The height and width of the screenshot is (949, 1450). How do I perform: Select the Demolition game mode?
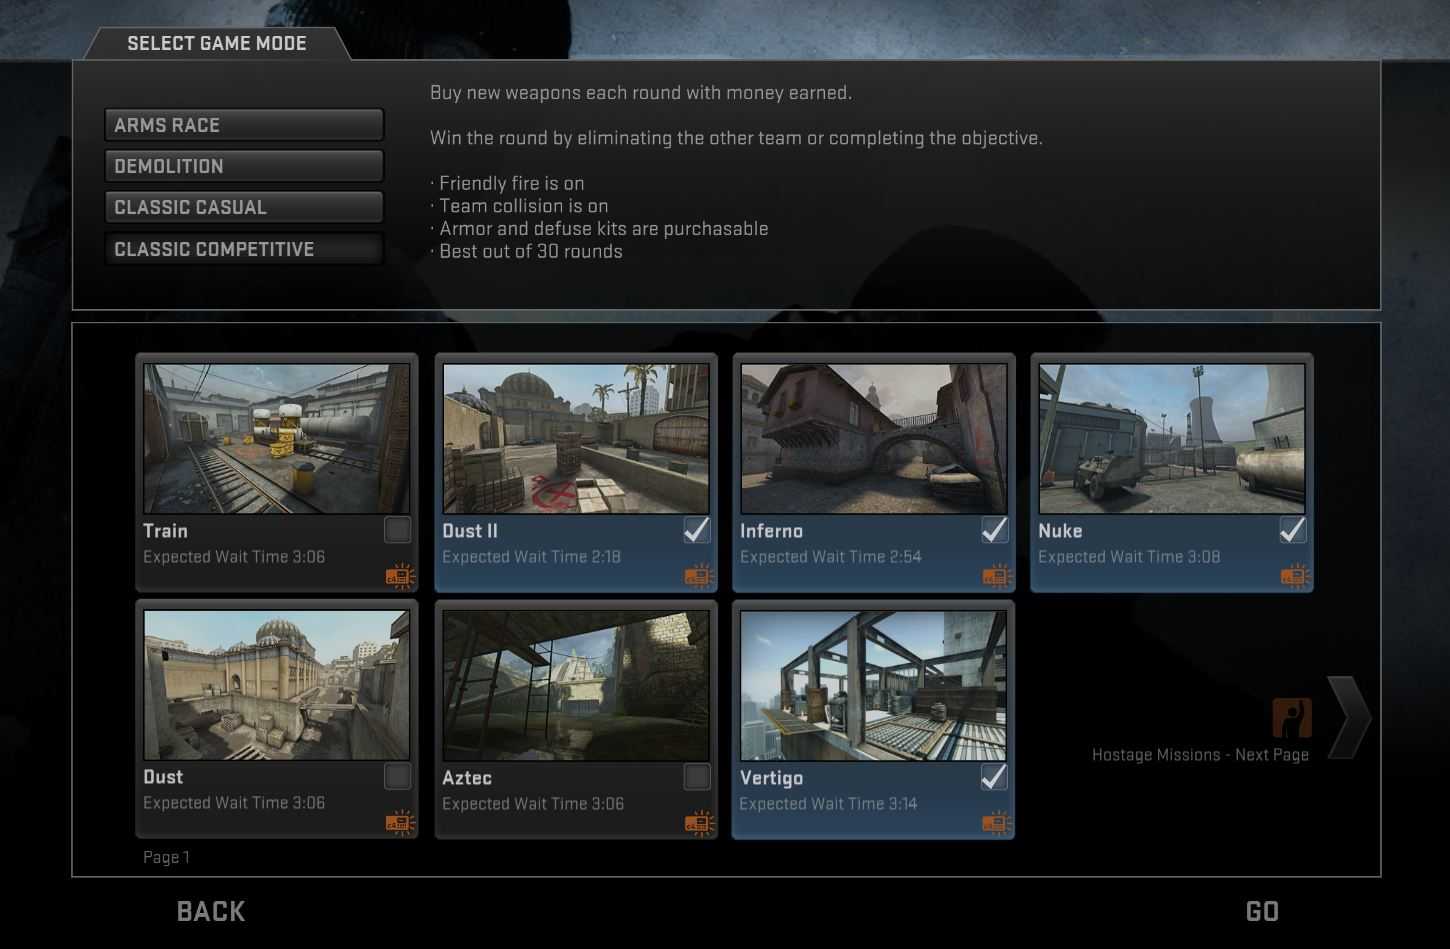click(x=244, y=166)
